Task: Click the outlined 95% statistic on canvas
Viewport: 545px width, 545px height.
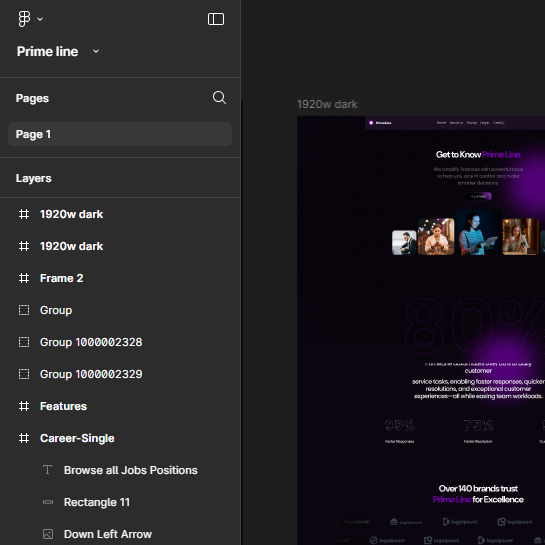Action: [x=400, y=425]
